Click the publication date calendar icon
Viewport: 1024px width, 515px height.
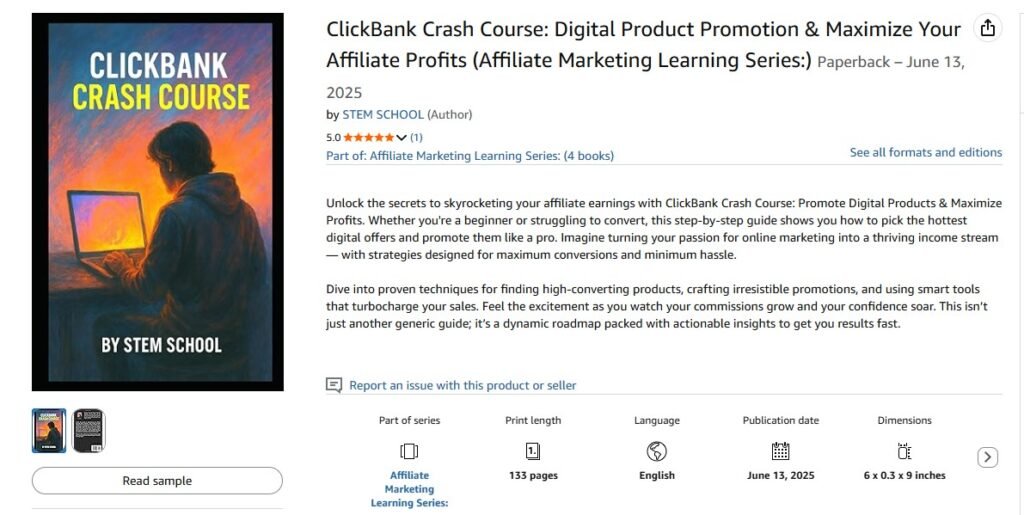click(x=780, y=451)
